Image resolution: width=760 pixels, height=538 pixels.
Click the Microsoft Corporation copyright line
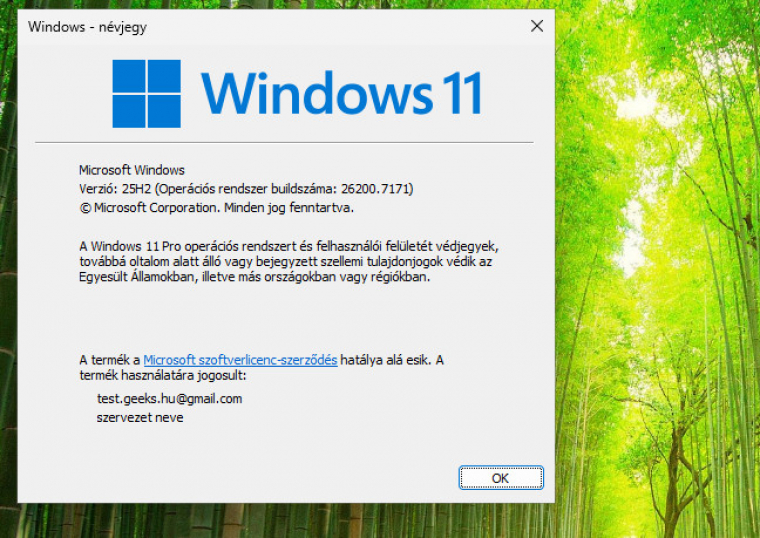216,208
